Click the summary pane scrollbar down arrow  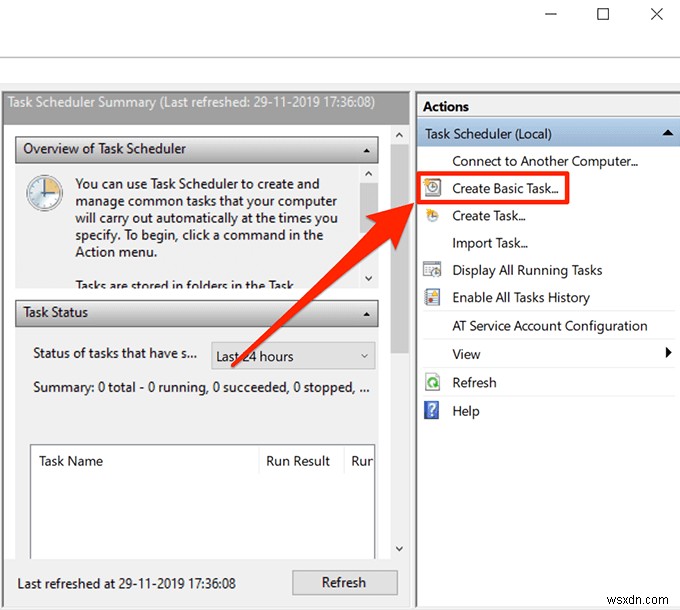[399, 548]
